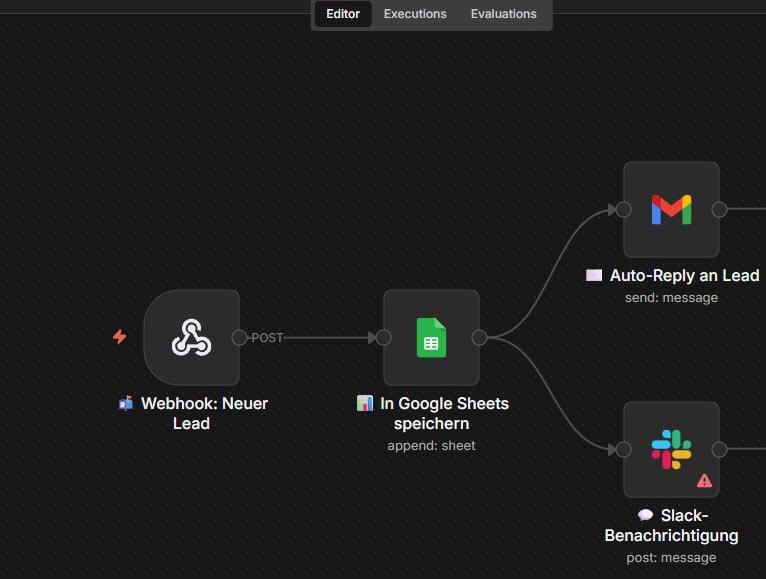Click the Gmail node output connector
This screenshot has height=579, width=766.
point(719,210)
